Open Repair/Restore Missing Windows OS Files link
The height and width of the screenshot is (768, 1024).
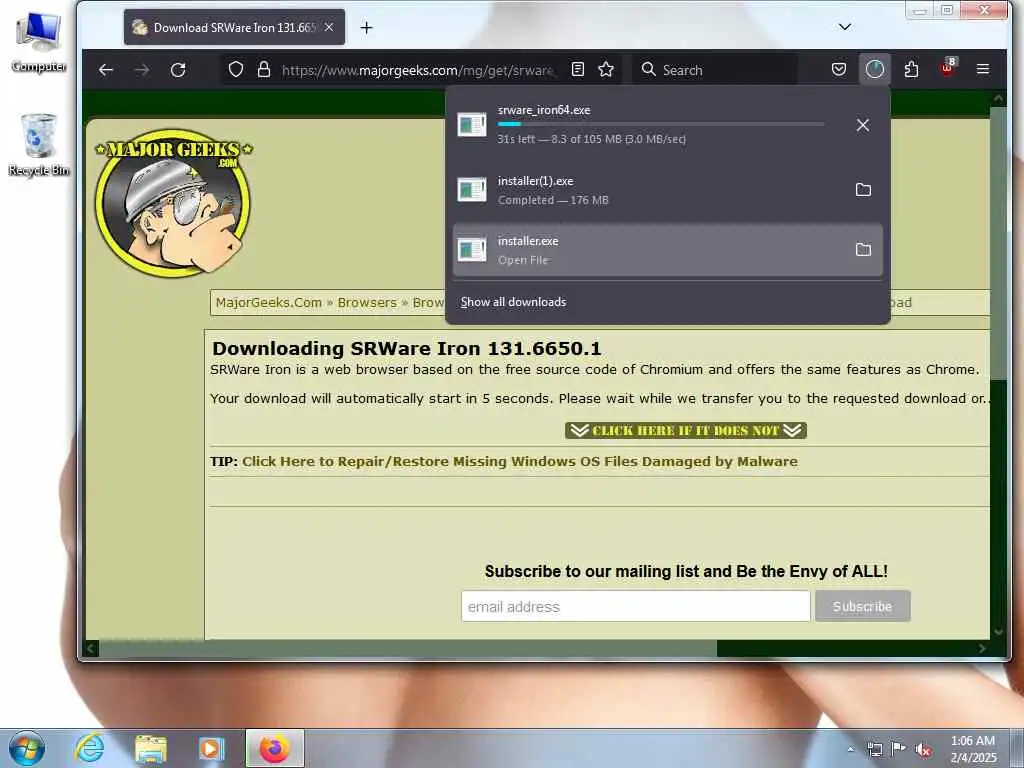tap(520, 461)
